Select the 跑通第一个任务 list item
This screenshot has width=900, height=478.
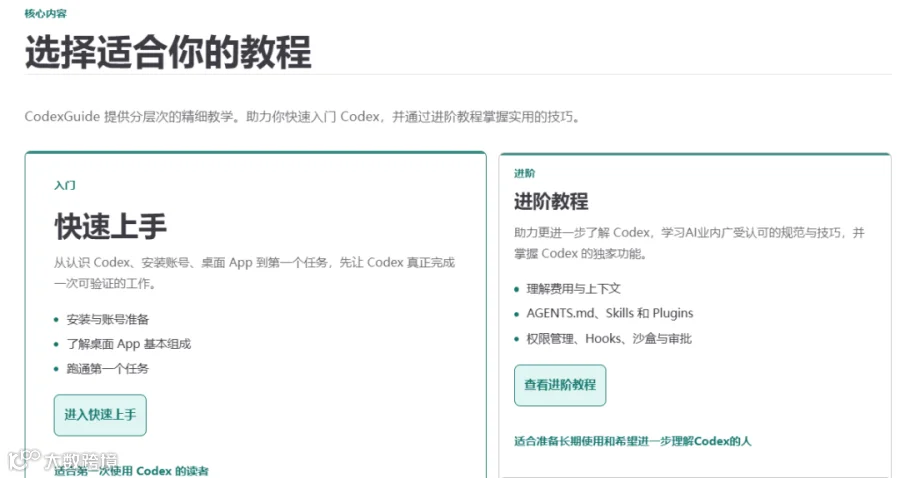click(x=107, y=368)
